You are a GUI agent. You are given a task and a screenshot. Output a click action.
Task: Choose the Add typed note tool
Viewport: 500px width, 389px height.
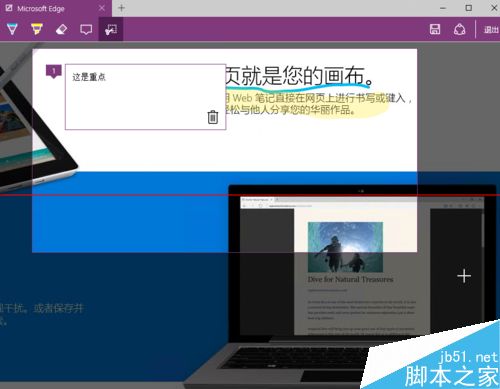coord(86,29)
